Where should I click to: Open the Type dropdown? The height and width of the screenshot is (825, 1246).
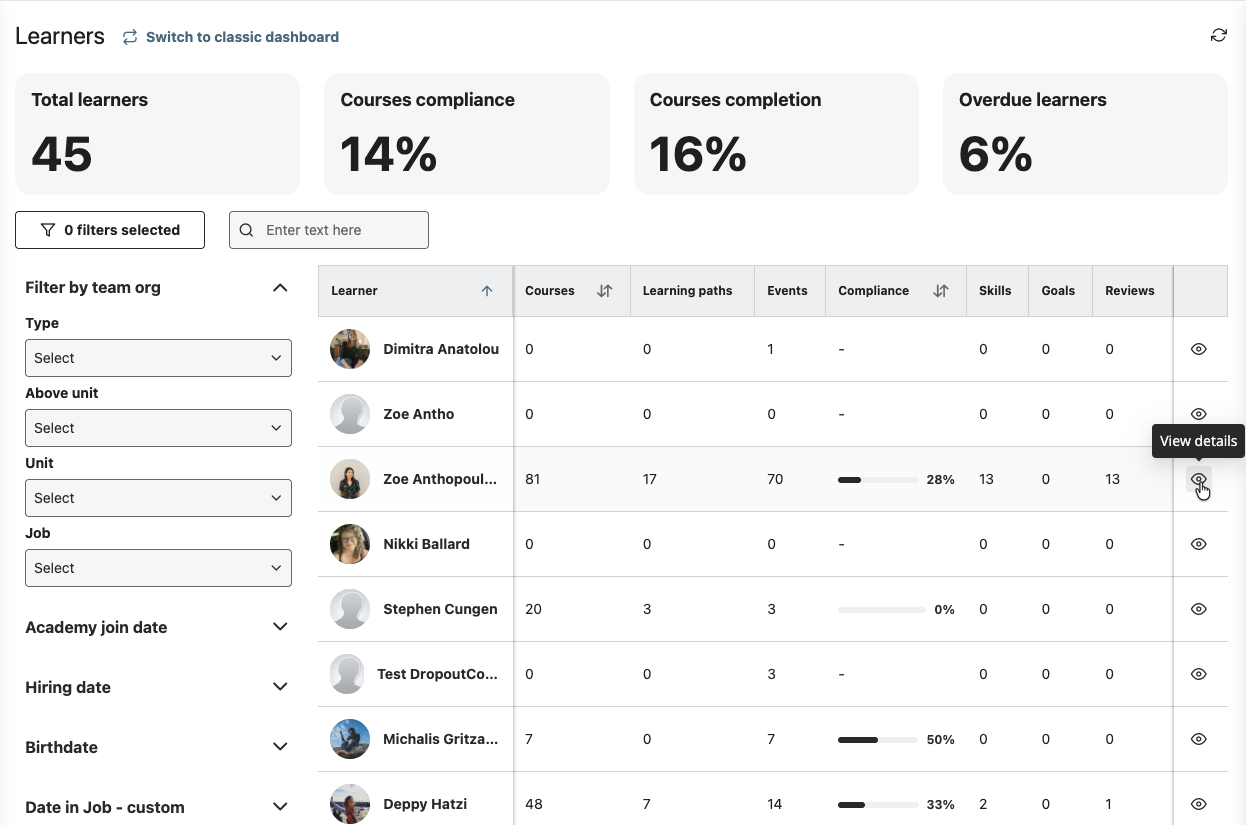pos(158,358)
